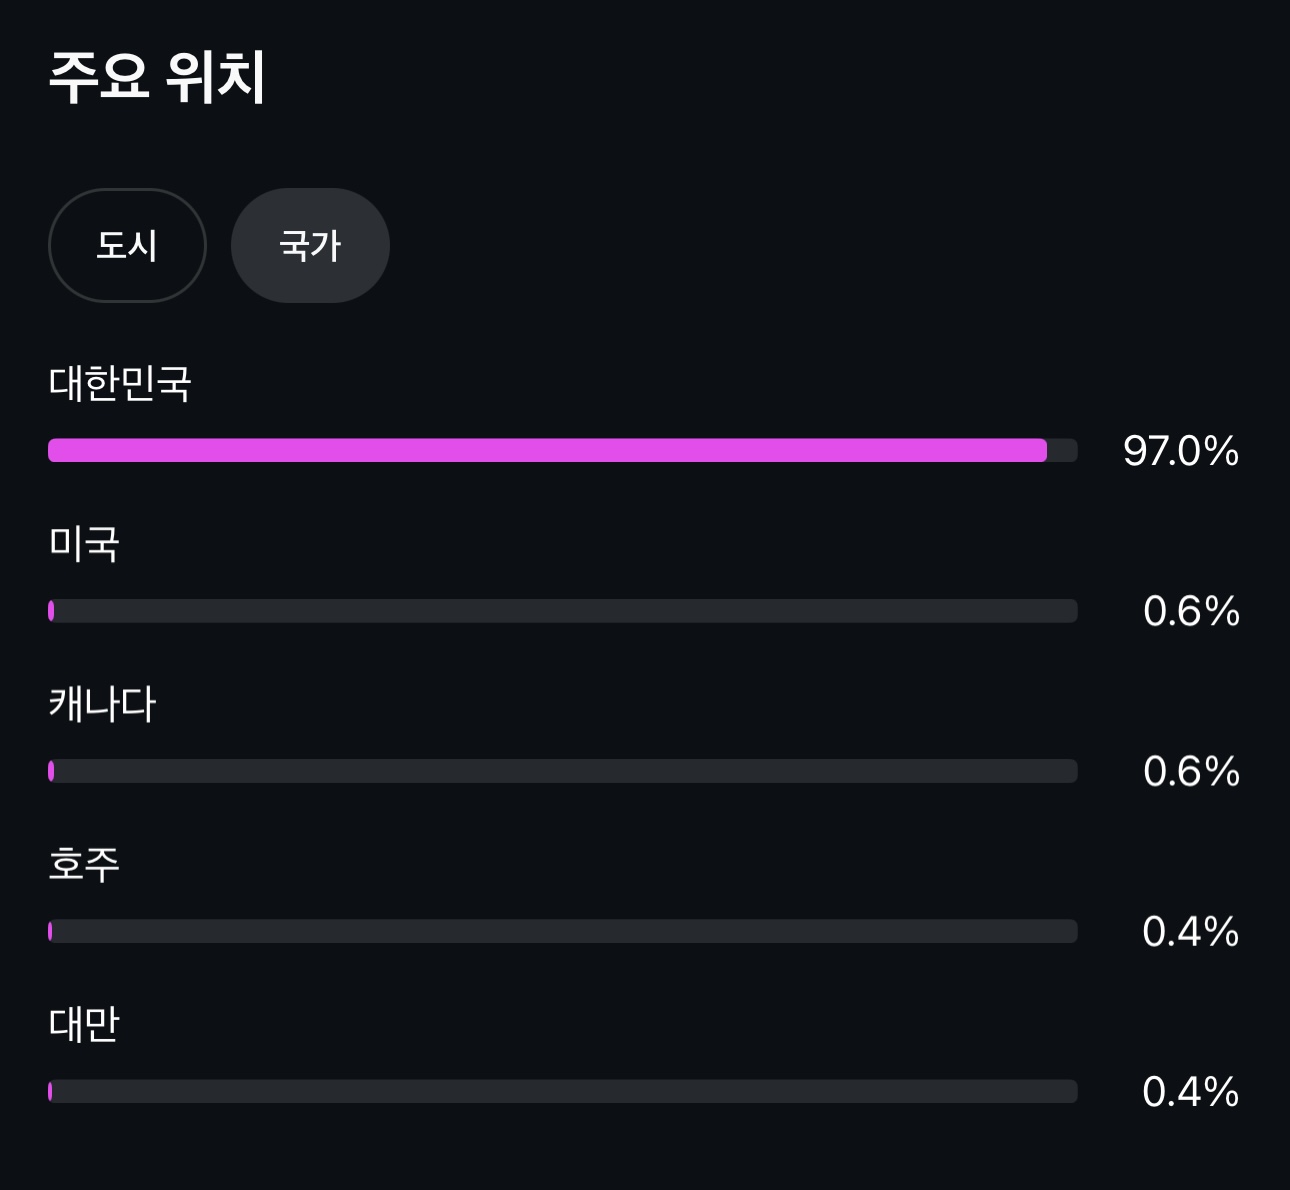The image size is (1290, 1190).
Task: Select the 국가 tab
Action: click(310, 245)
